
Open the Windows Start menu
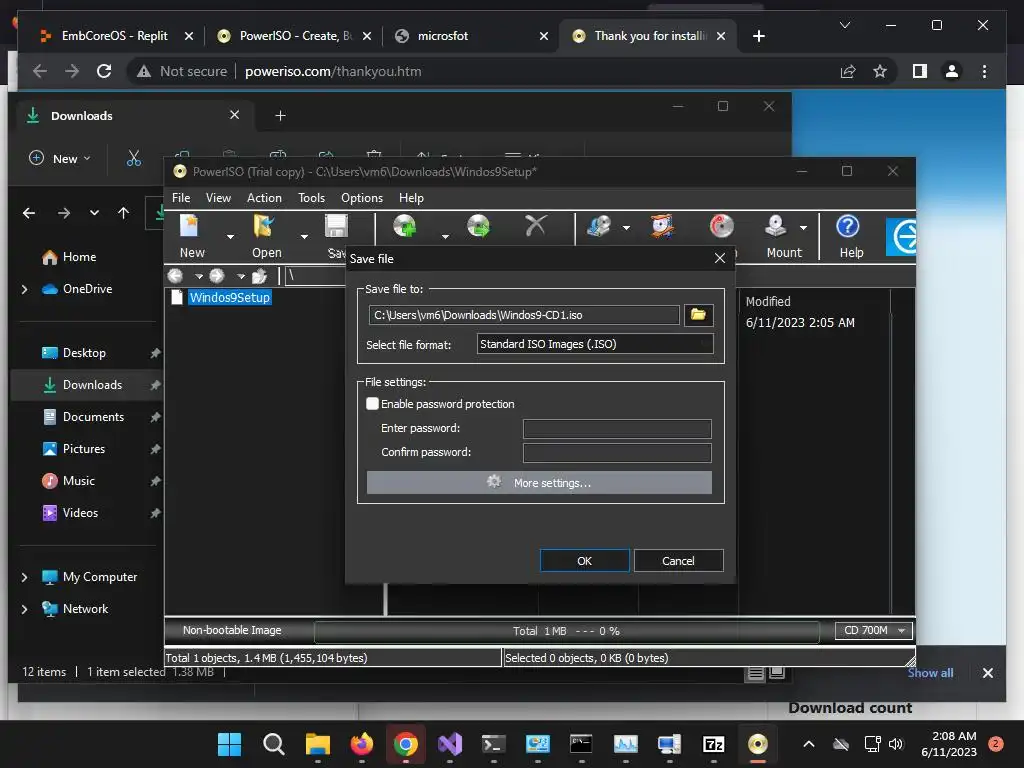point(229,744)
